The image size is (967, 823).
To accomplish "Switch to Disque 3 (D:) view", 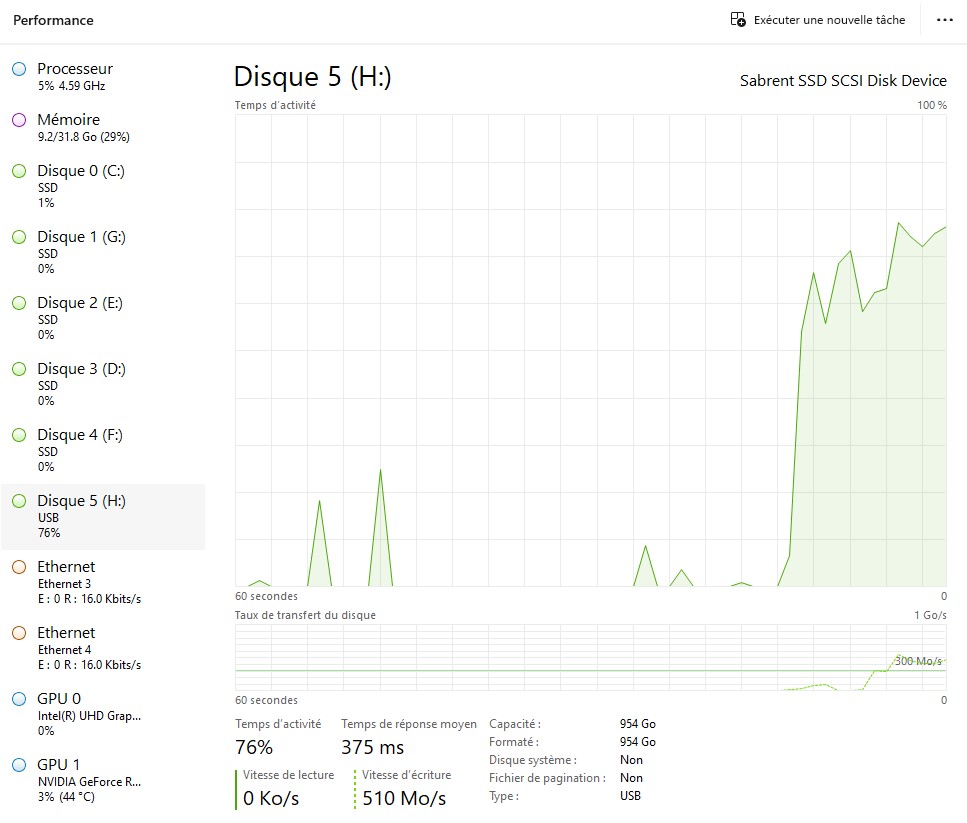I will pos(81,383).
